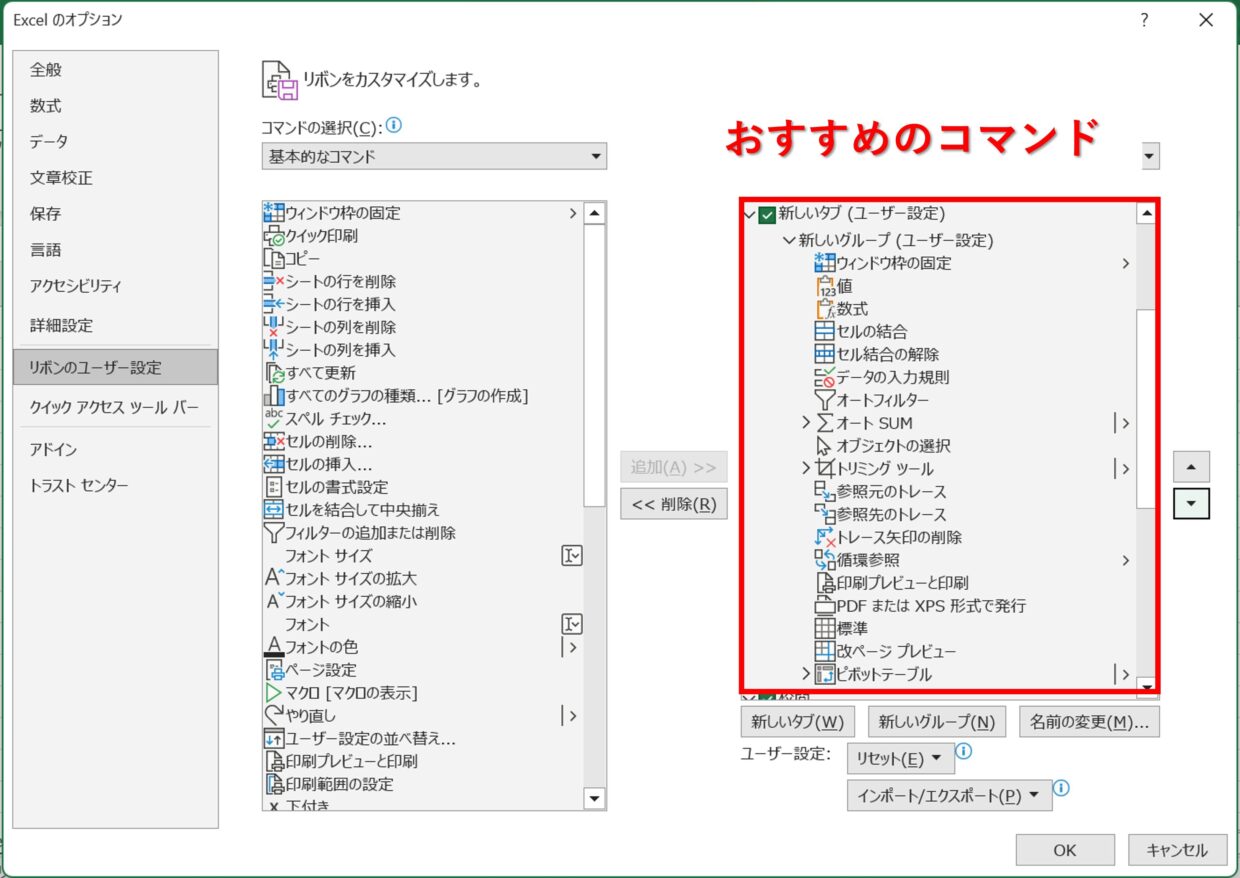Click the データの入力規則 icon
This screenshot has height=878, width=1240.
pos(825,377)
